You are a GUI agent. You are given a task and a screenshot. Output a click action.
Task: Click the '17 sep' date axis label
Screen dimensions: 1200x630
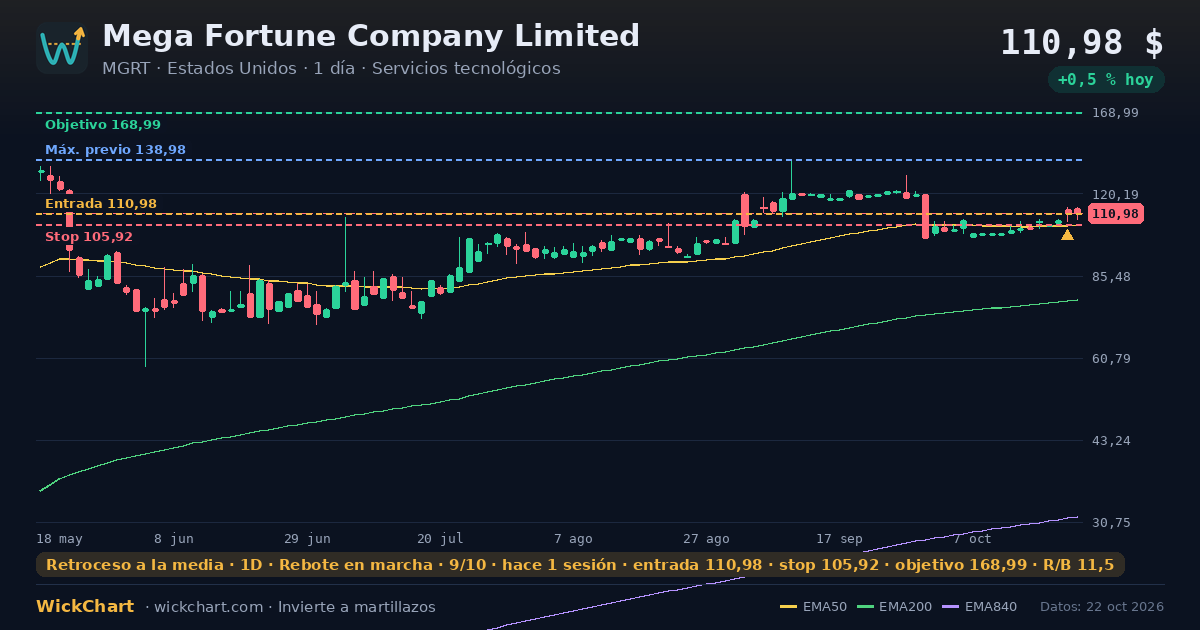click(839, 539)
